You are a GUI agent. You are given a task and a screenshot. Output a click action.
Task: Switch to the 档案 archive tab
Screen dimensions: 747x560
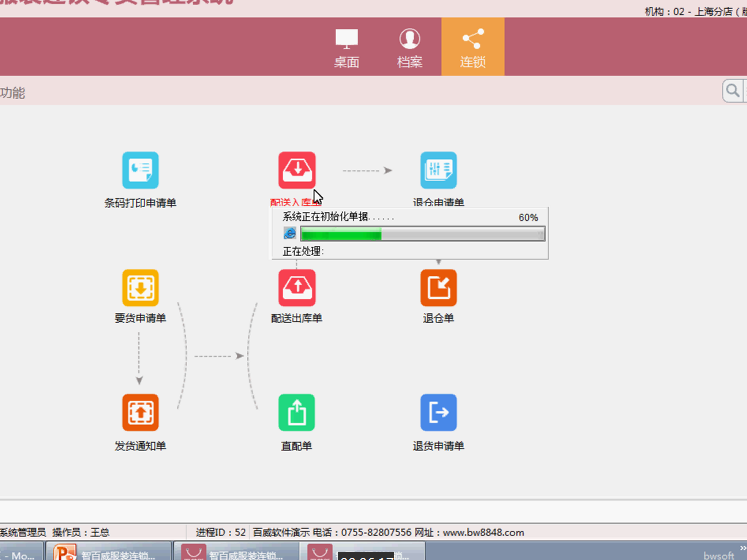[x=409, y=47]
